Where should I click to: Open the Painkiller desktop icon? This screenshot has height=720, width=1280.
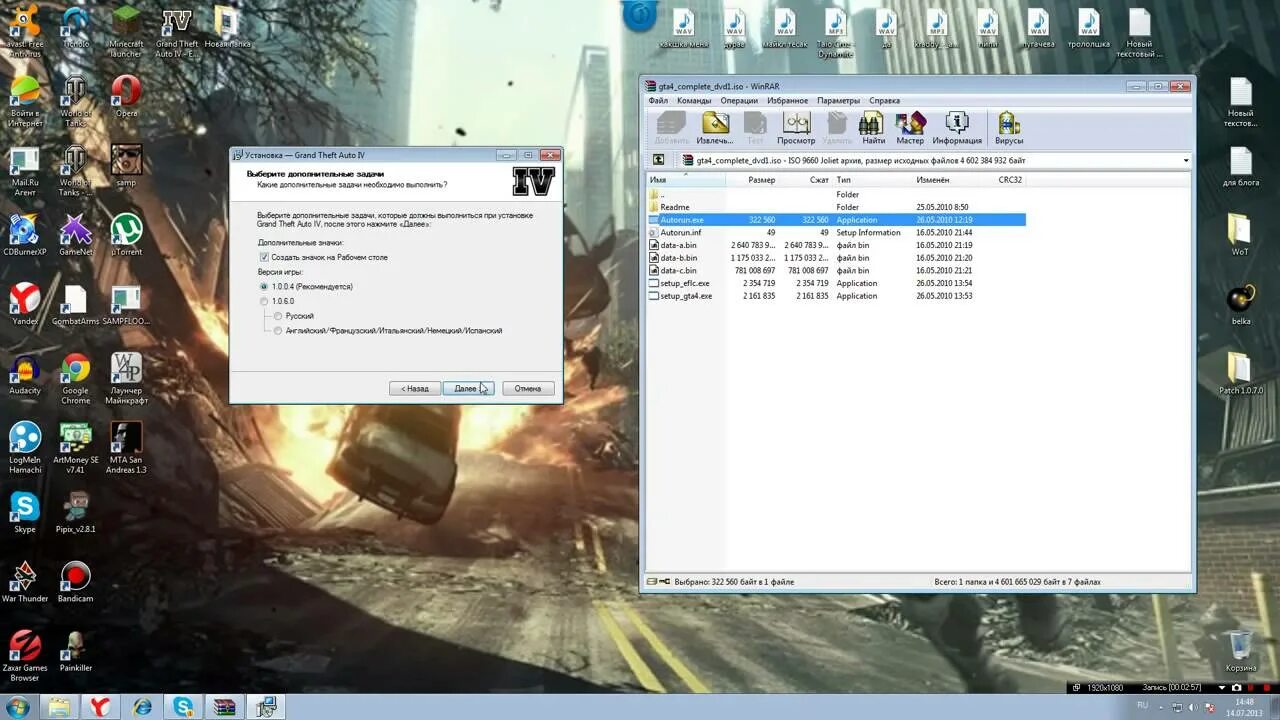75,651
